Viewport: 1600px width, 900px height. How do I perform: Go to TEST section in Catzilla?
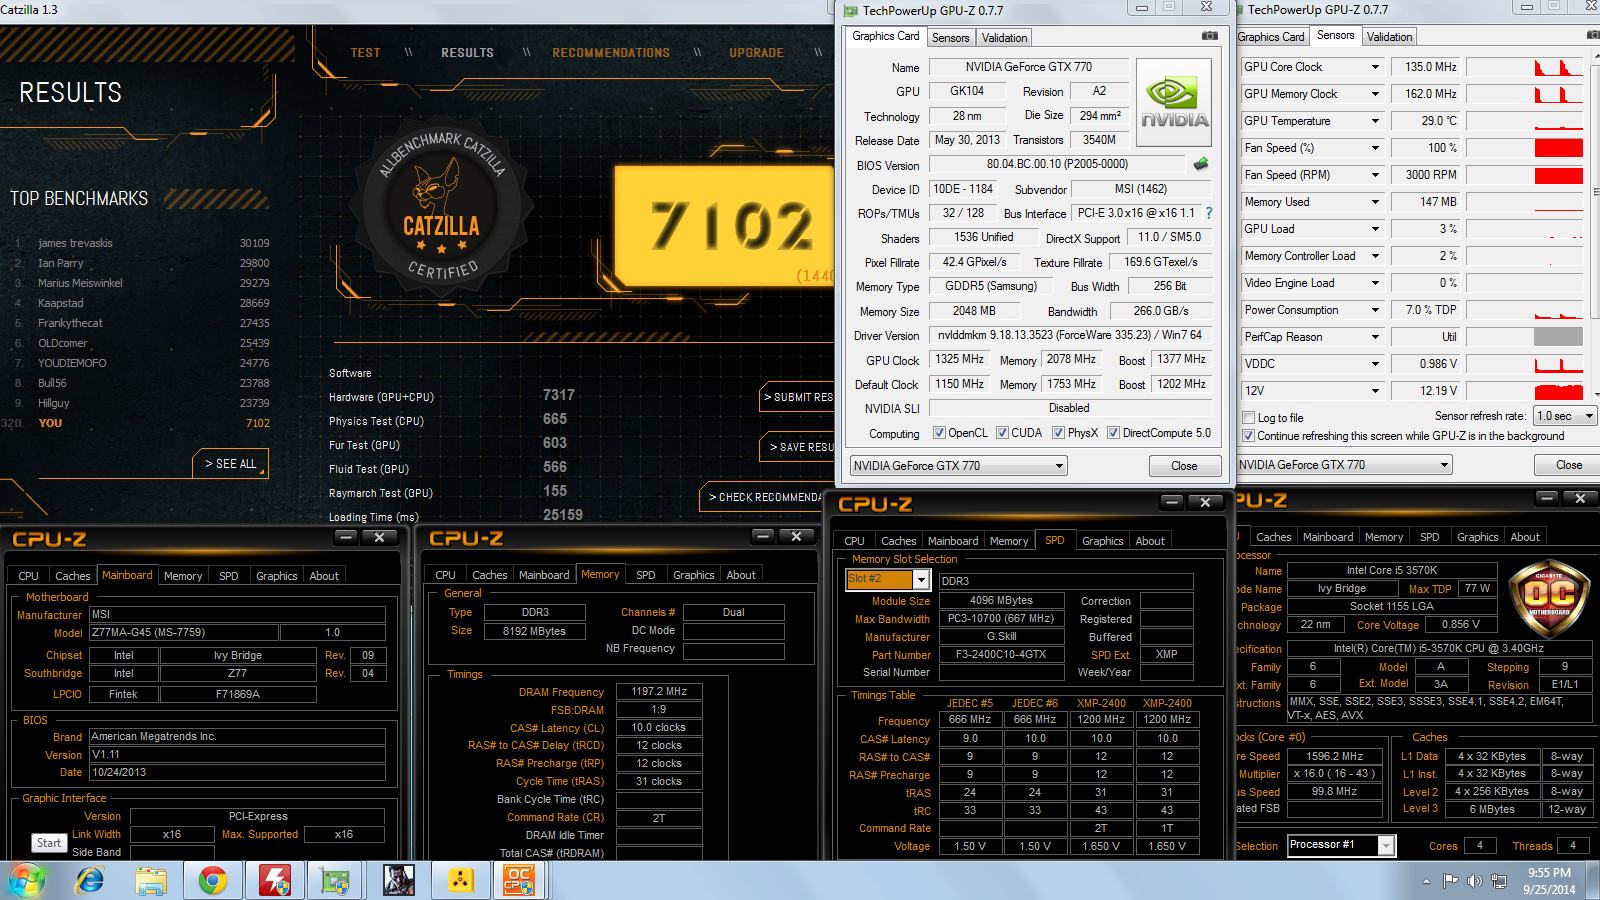(x=365, y=53)
